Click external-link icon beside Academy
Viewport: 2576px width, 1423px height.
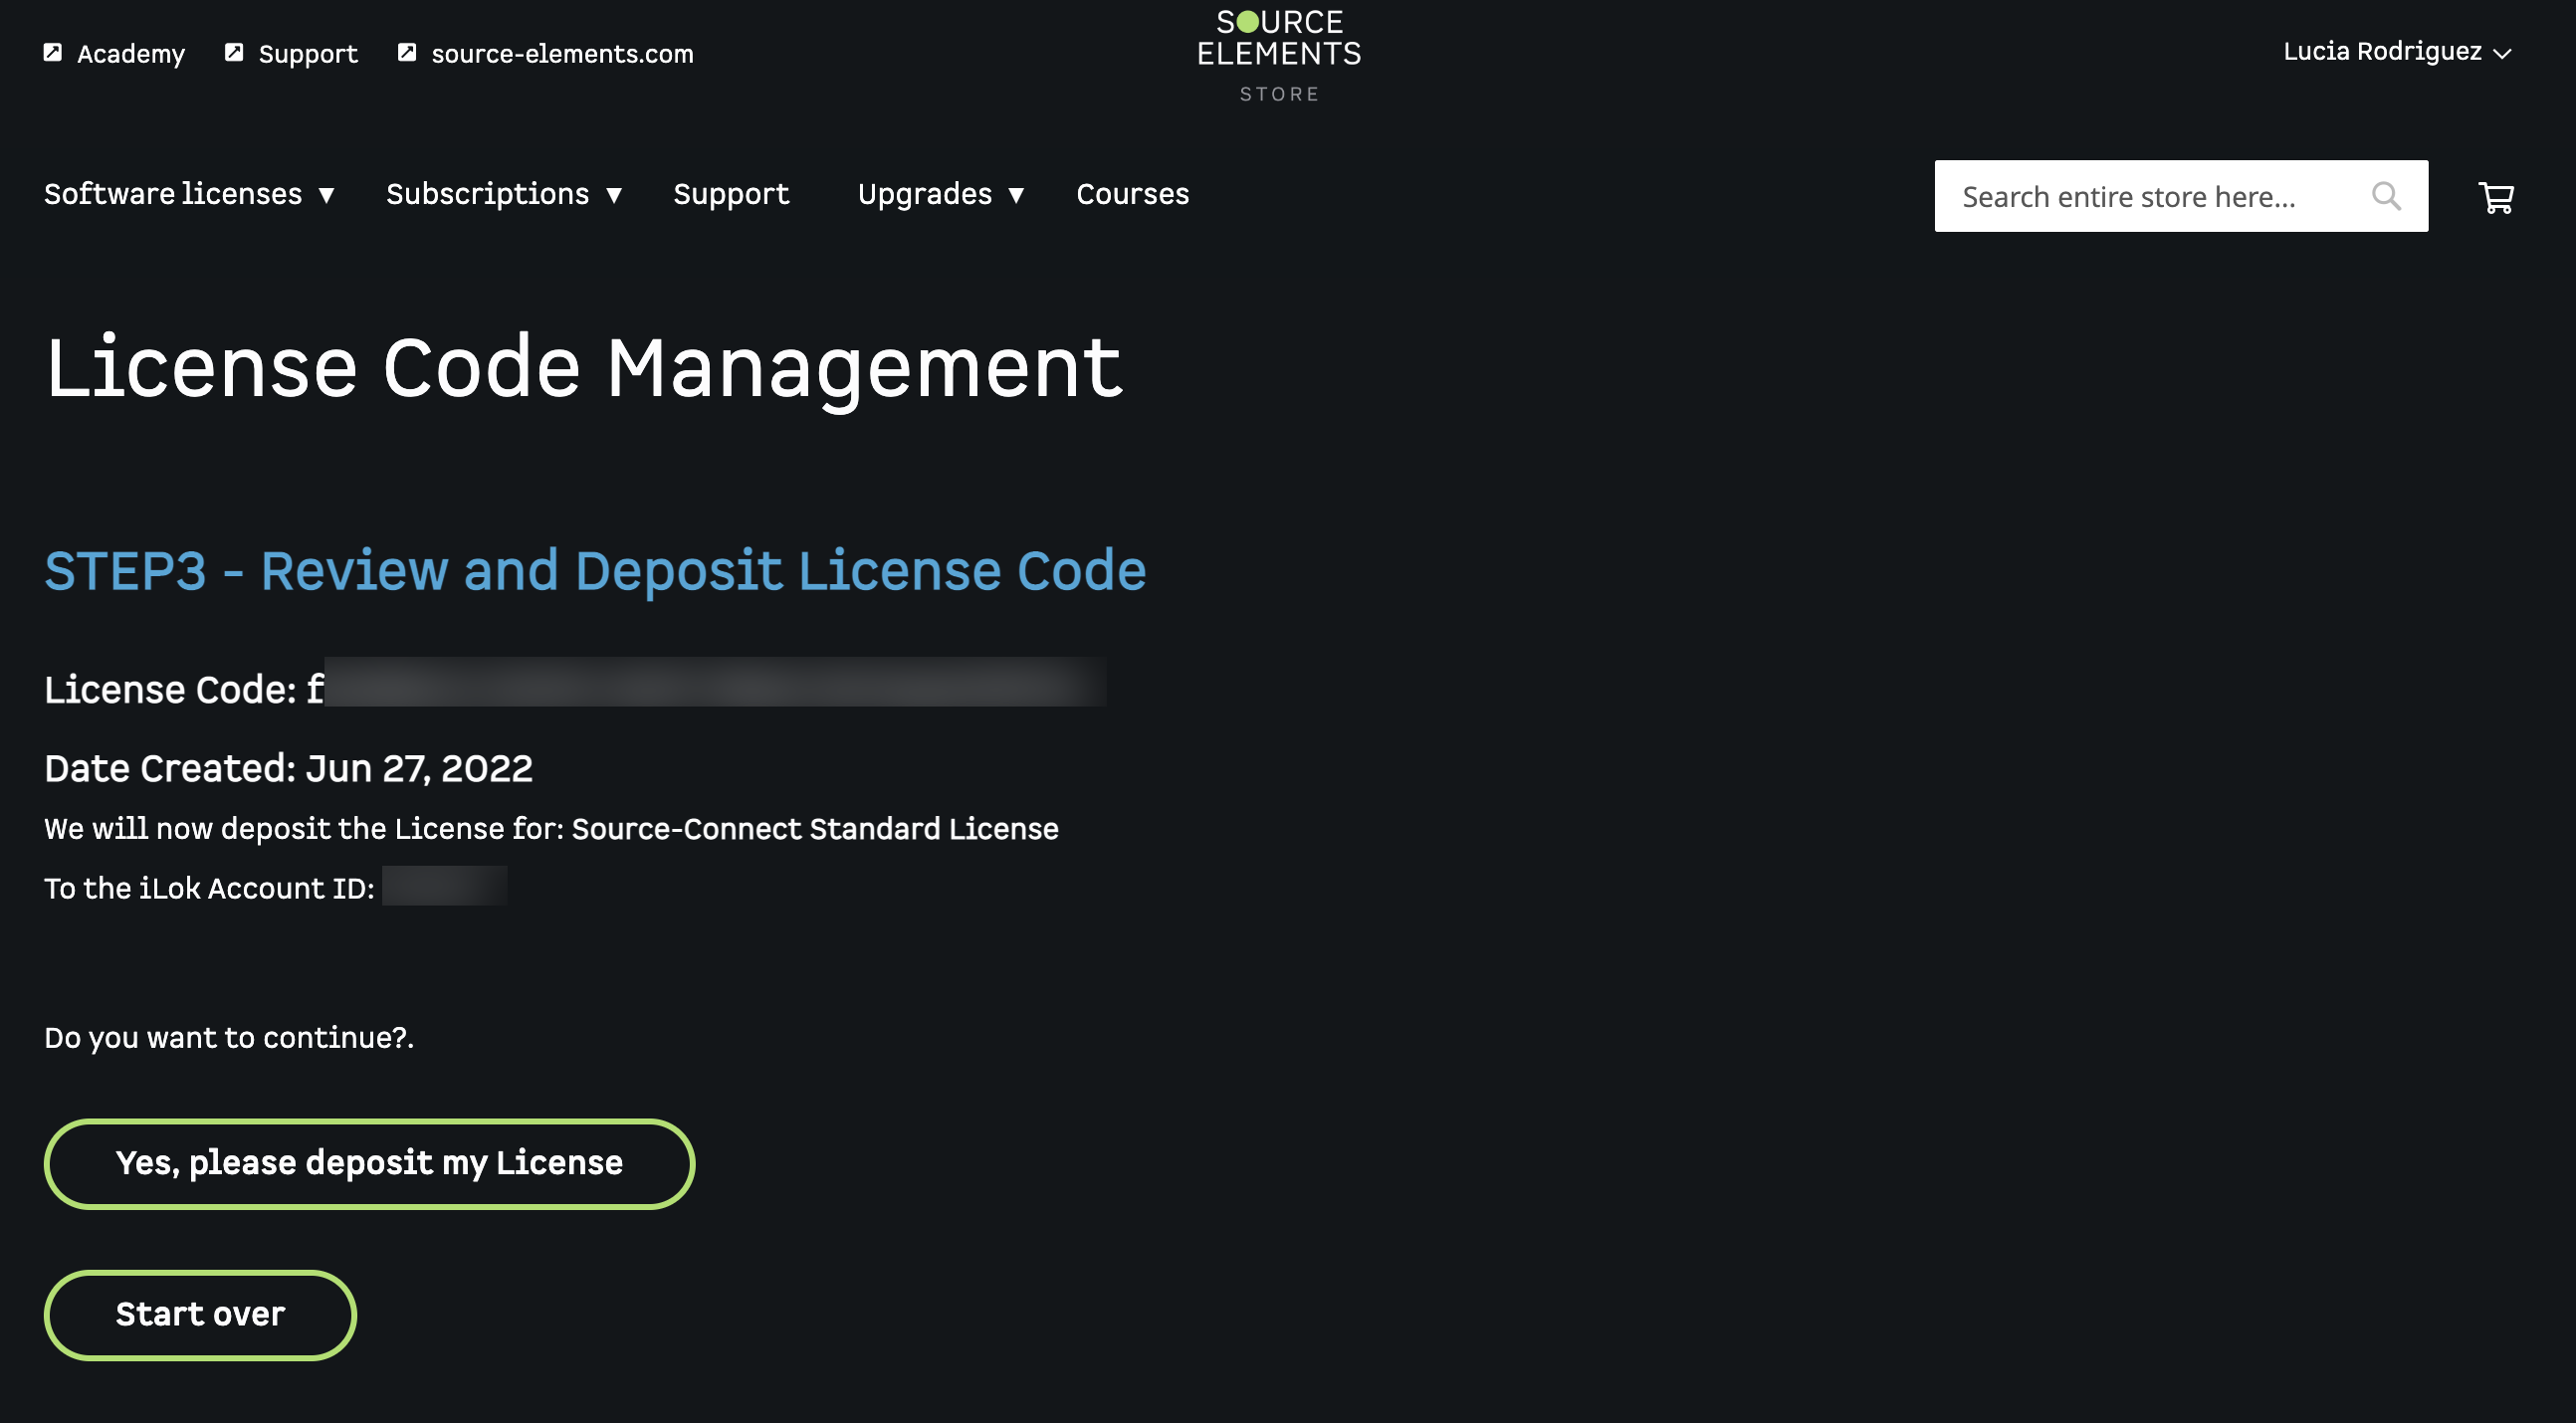tap(53, 52)
